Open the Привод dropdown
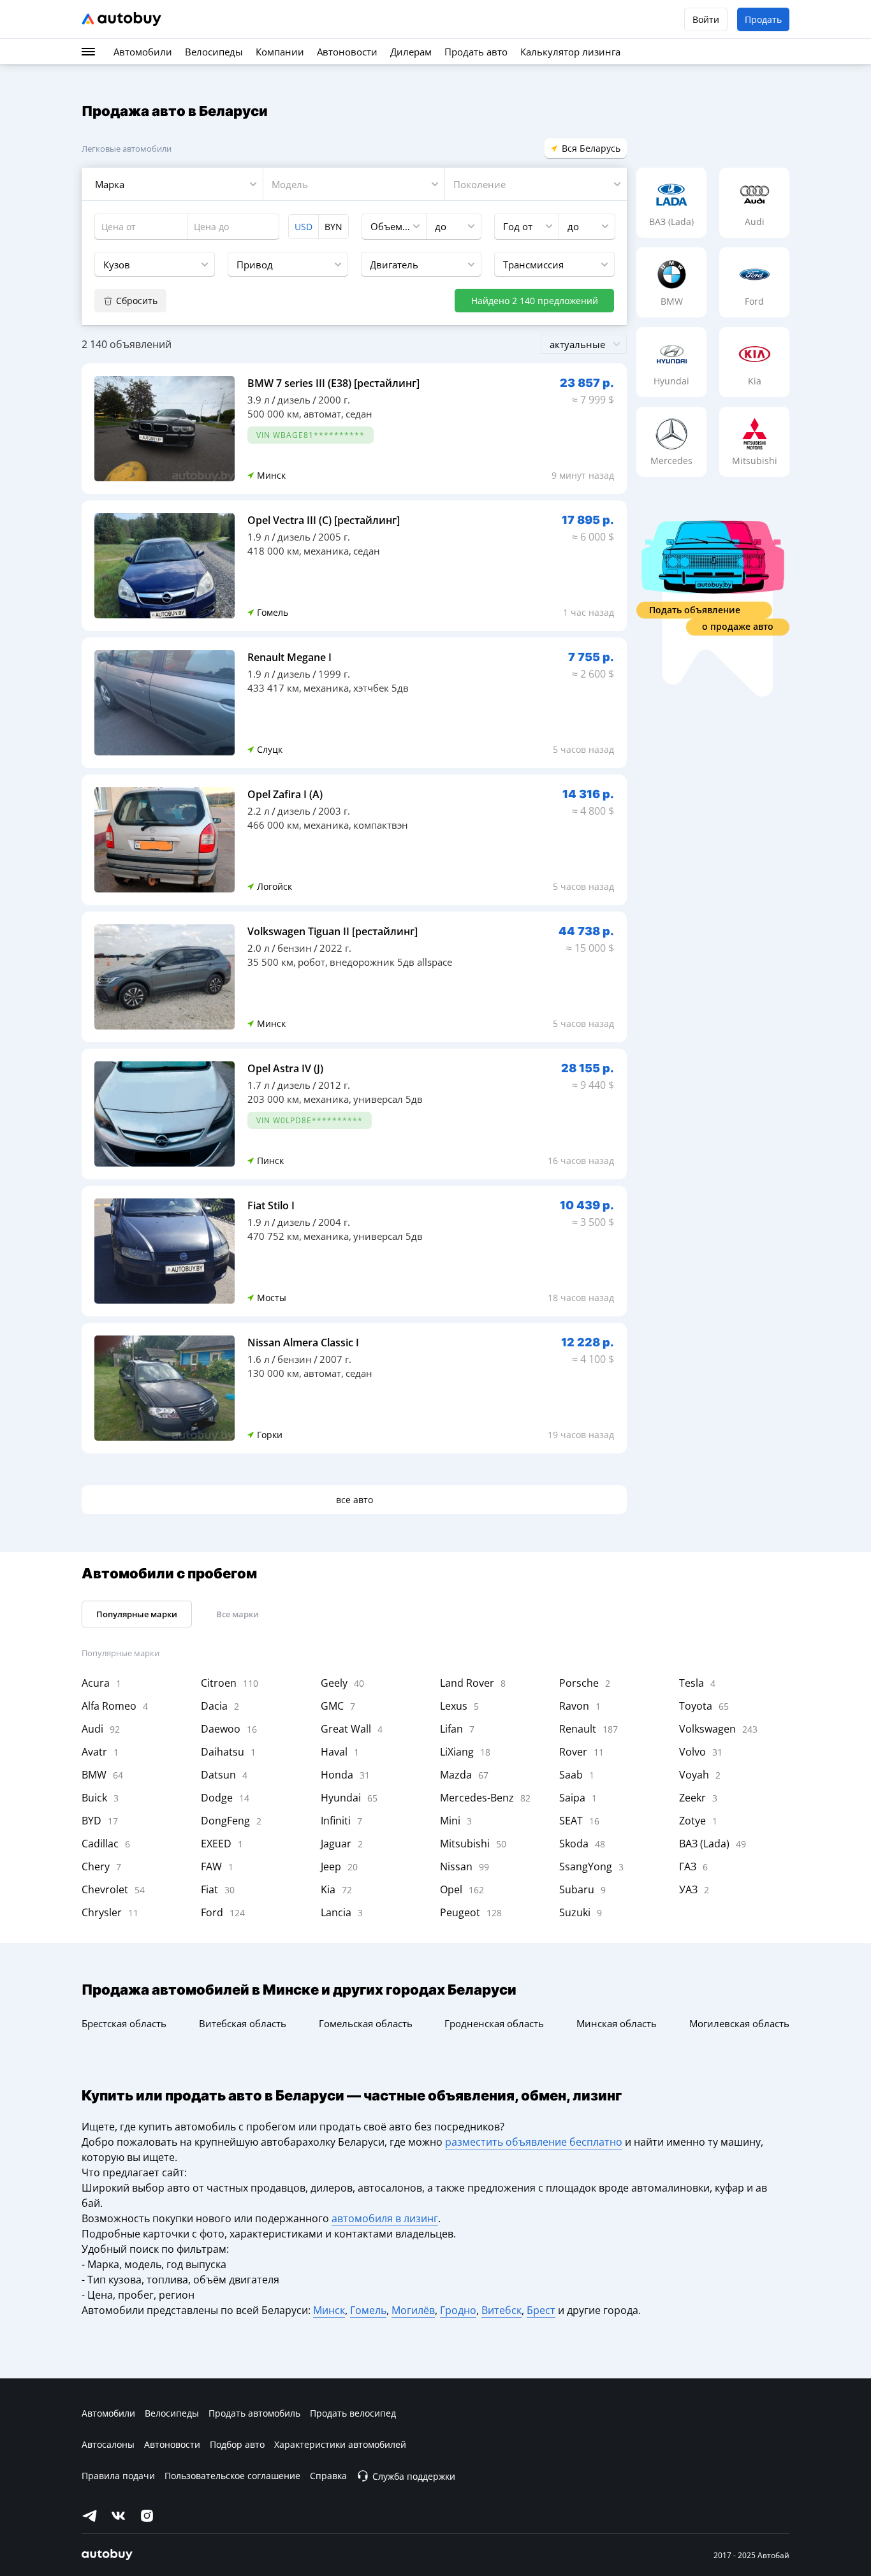871x2576 pixels. coord(287,265)
